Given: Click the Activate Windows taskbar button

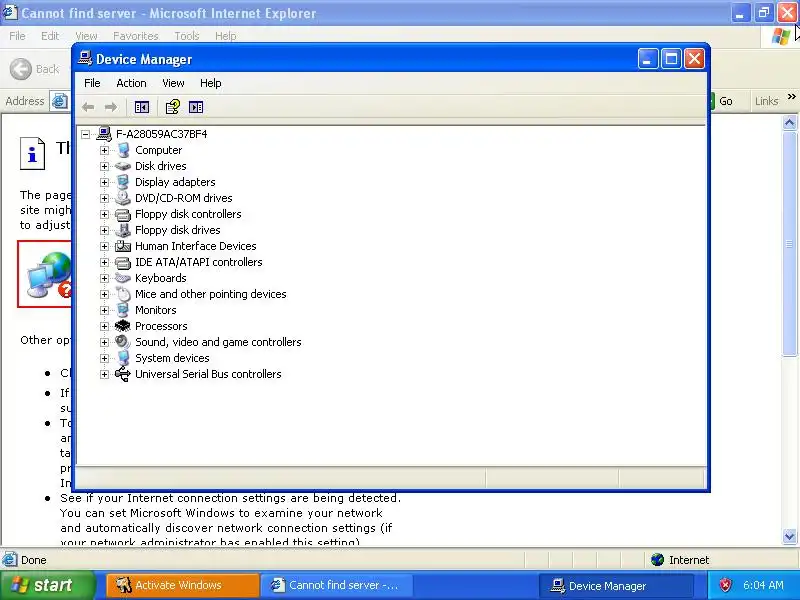Looking at the screenshot, I should coord(183,585).
